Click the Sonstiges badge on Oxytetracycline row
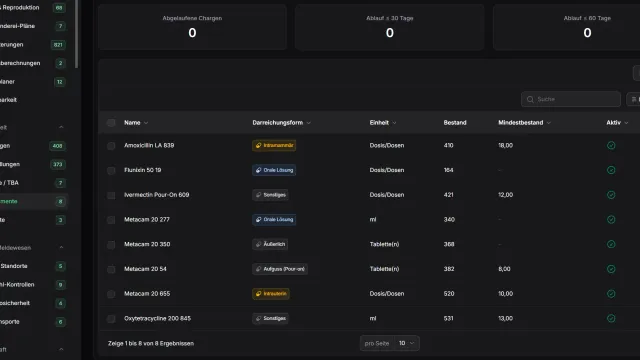Screen dimensions: 640x360 270,318
